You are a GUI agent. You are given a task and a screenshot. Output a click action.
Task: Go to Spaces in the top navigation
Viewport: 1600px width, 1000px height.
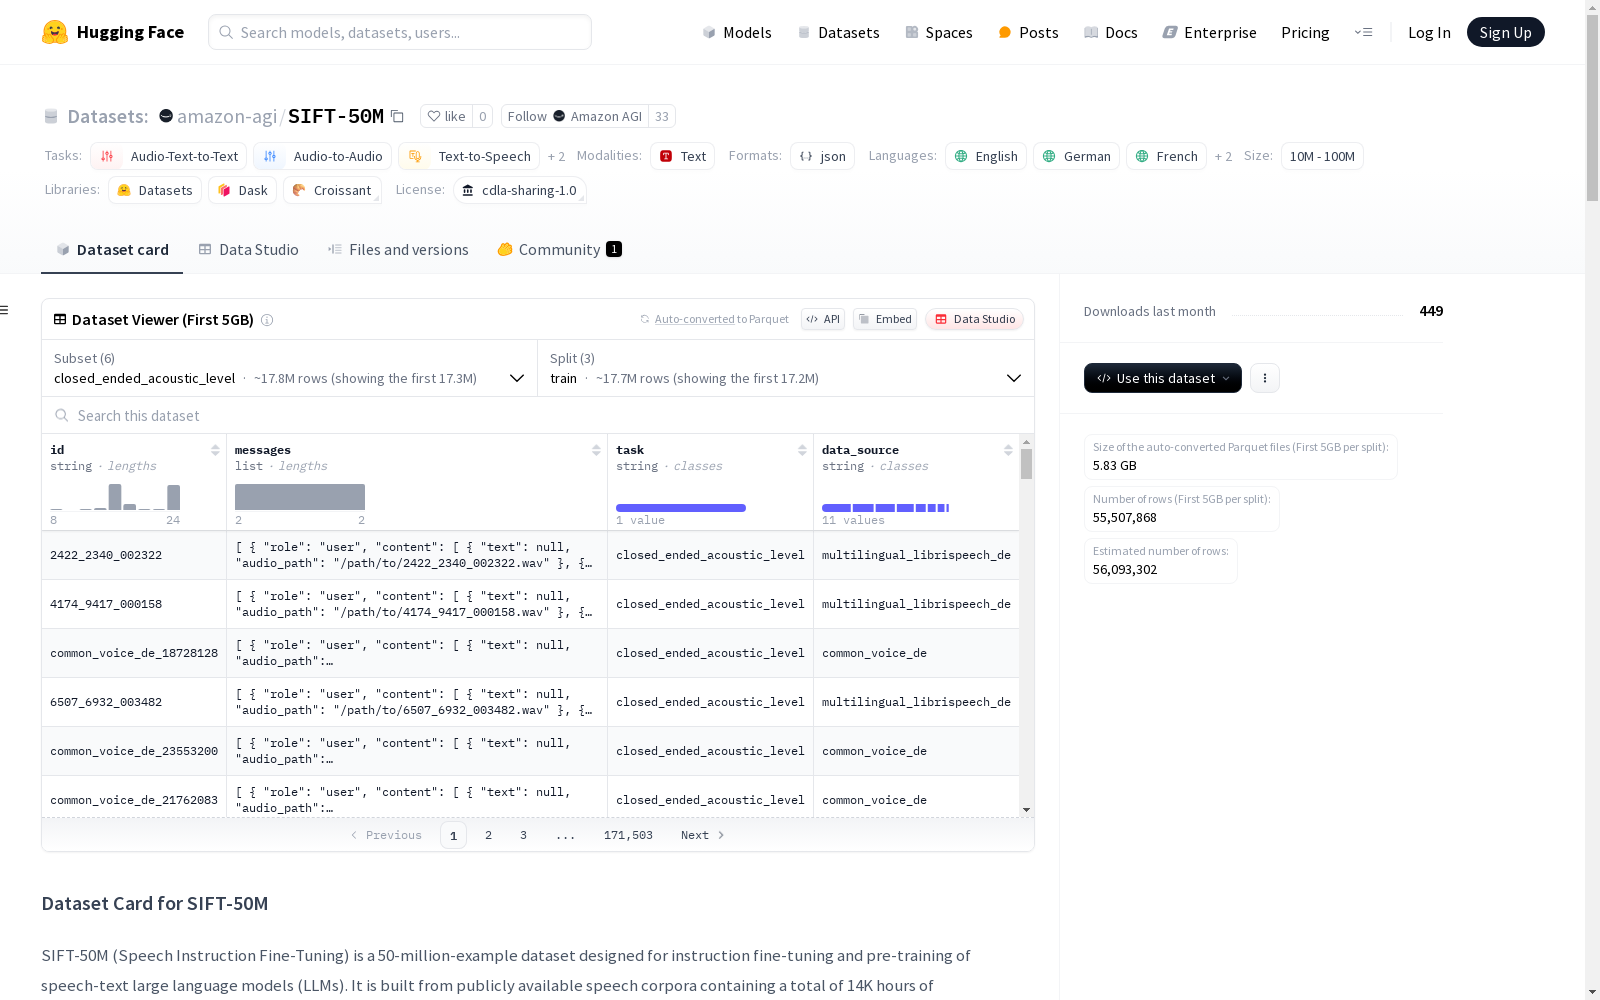(x=939, y=32)
